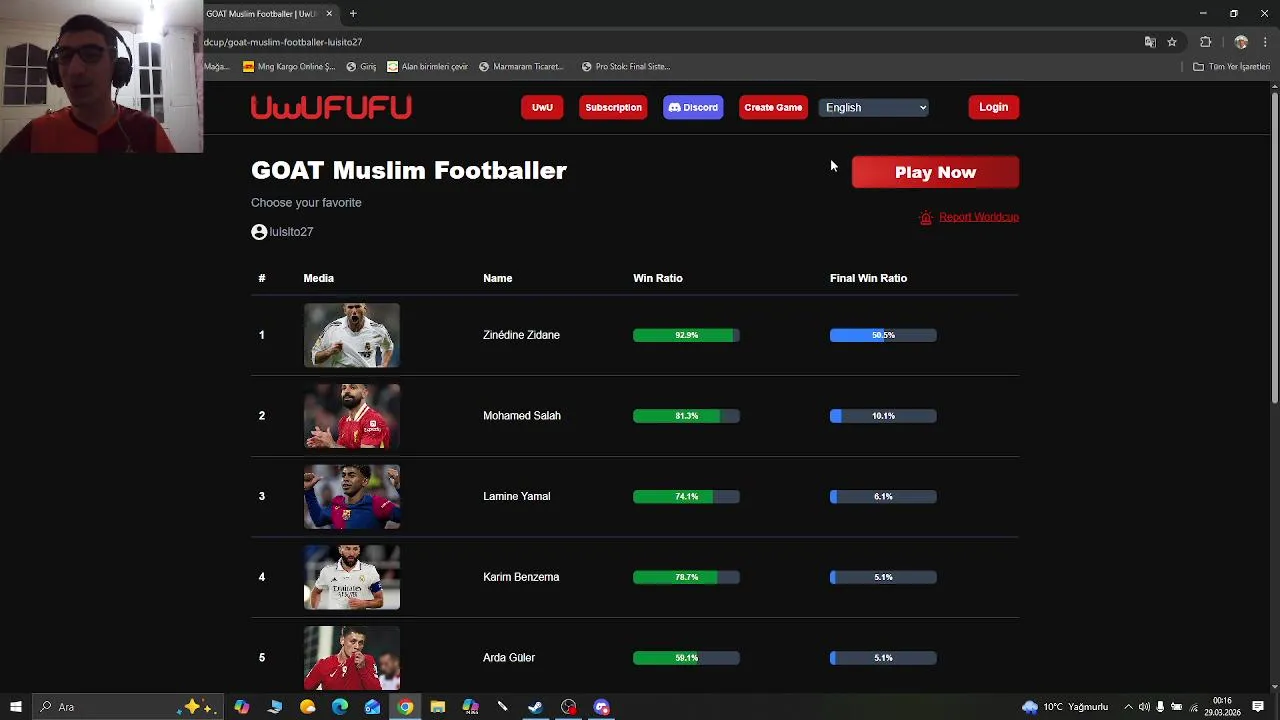Open the browser extensions puzzle icon
This screenshot has width=1280, height=720.
coord(1205,42)
